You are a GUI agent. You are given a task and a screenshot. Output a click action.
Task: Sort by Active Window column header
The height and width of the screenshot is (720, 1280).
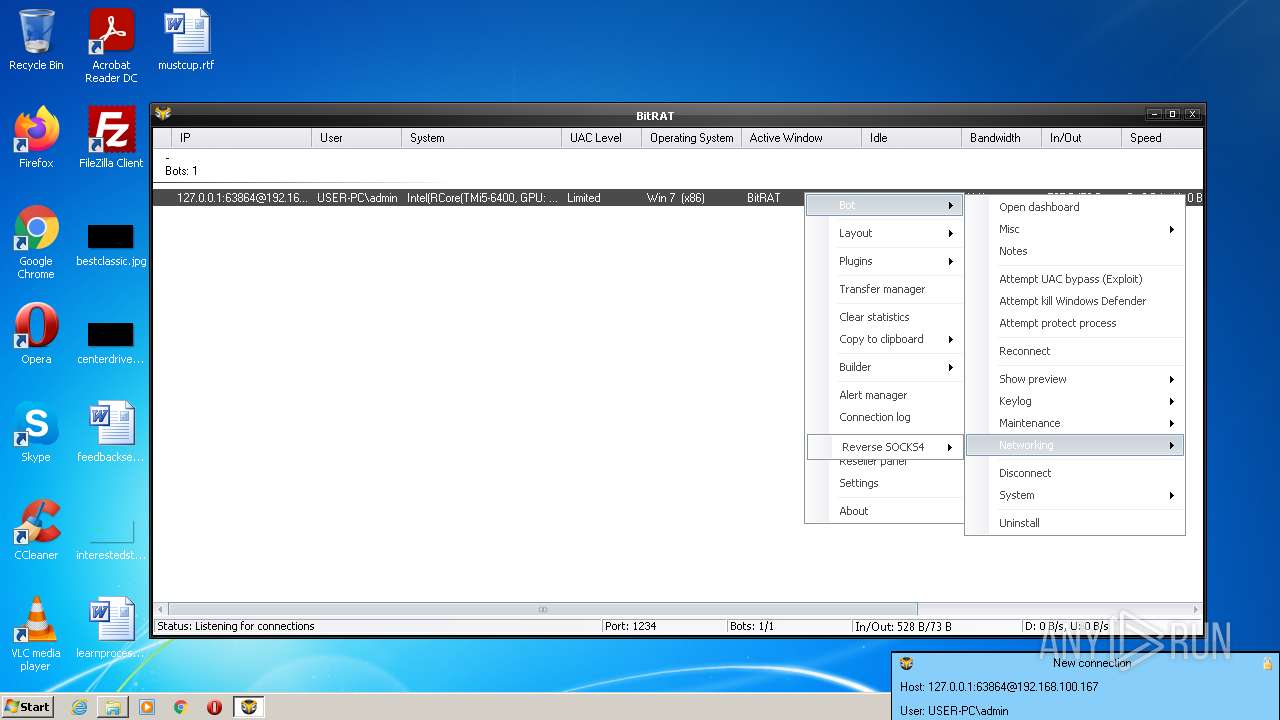coord(801,138)
